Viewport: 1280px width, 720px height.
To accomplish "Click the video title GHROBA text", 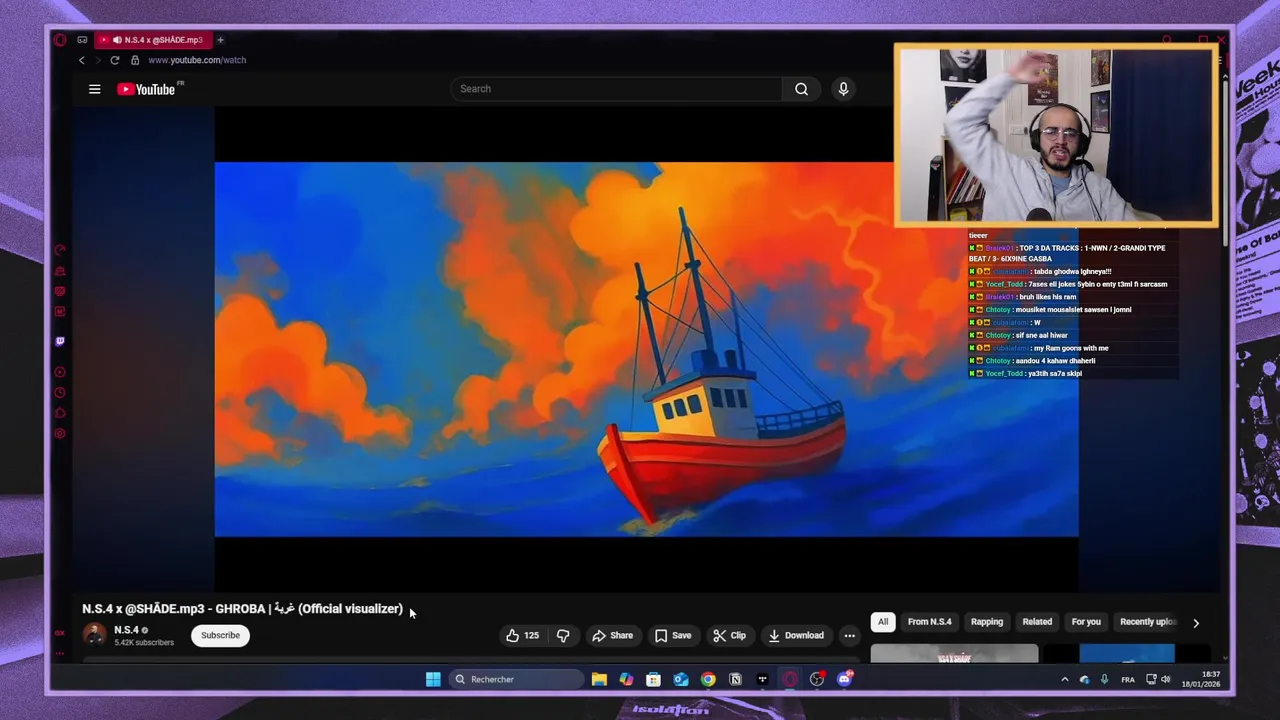I will (242, 608).
